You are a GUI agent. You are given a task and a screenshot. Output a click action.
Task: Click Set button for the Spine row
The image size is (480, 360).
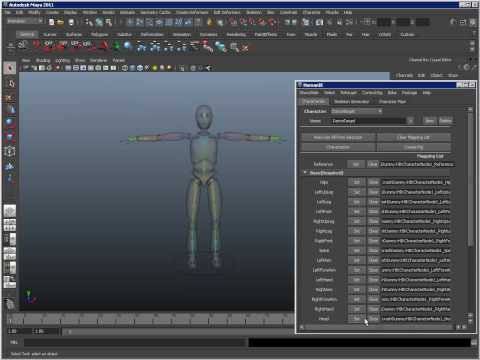coord(356,250)
